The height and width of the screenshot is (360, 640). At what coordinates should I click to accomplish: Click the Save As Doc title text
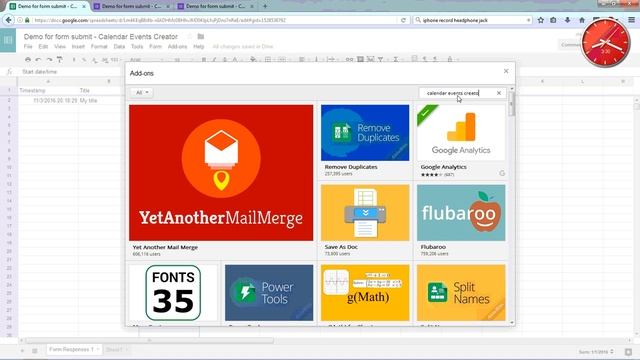341,247
